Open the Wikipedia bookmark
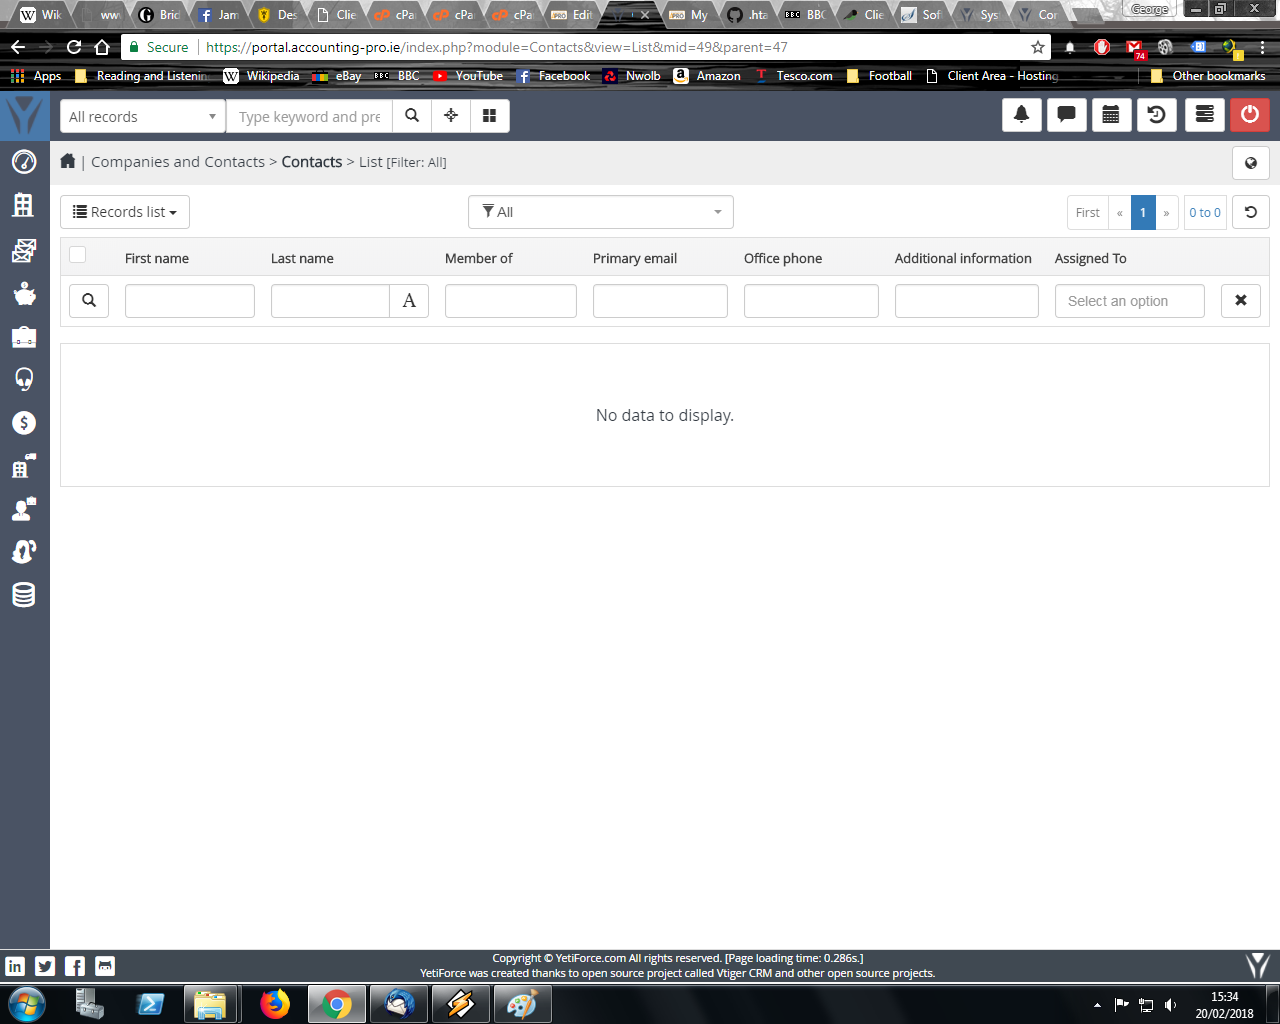Image resolution: width=1280 pixels, height=1024 pixels. point(262,76)
